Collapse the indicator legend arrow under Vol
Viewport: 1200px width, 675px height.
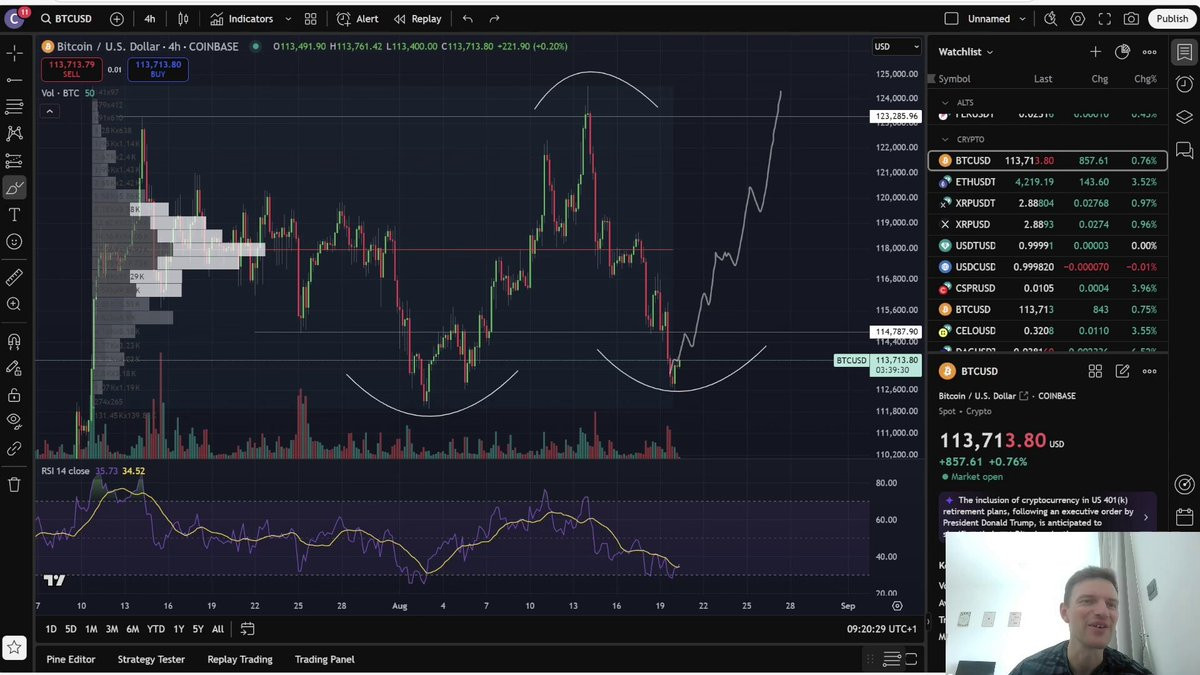(x=49, y=111)
